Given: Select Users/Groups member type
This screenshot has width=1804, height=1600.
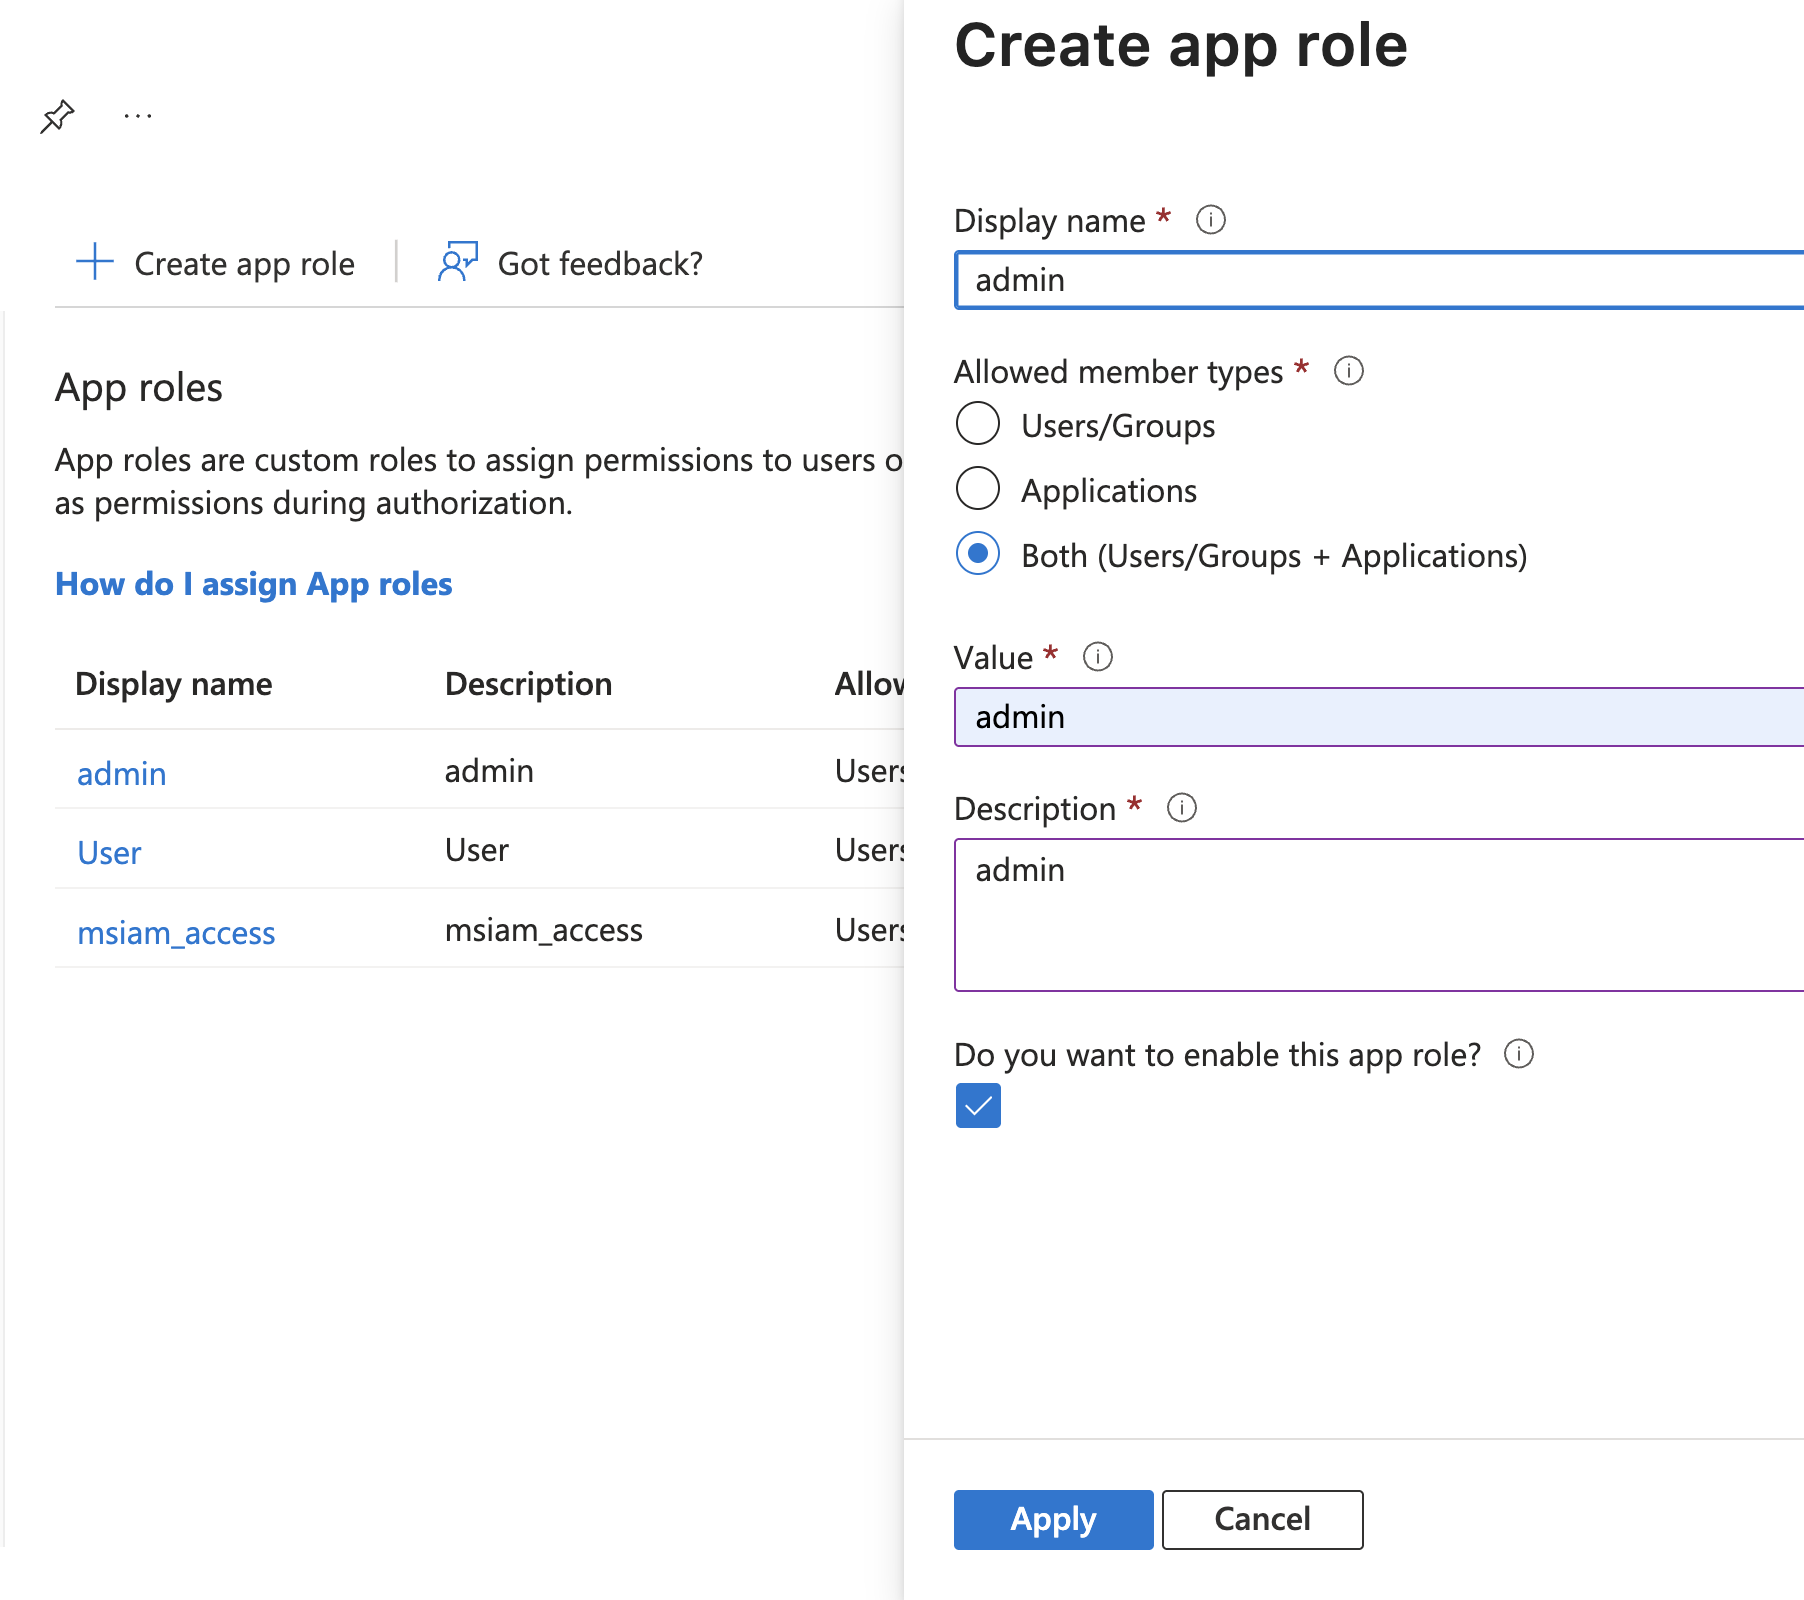Looking at the screenshot, I should click(x=978, y=423).
